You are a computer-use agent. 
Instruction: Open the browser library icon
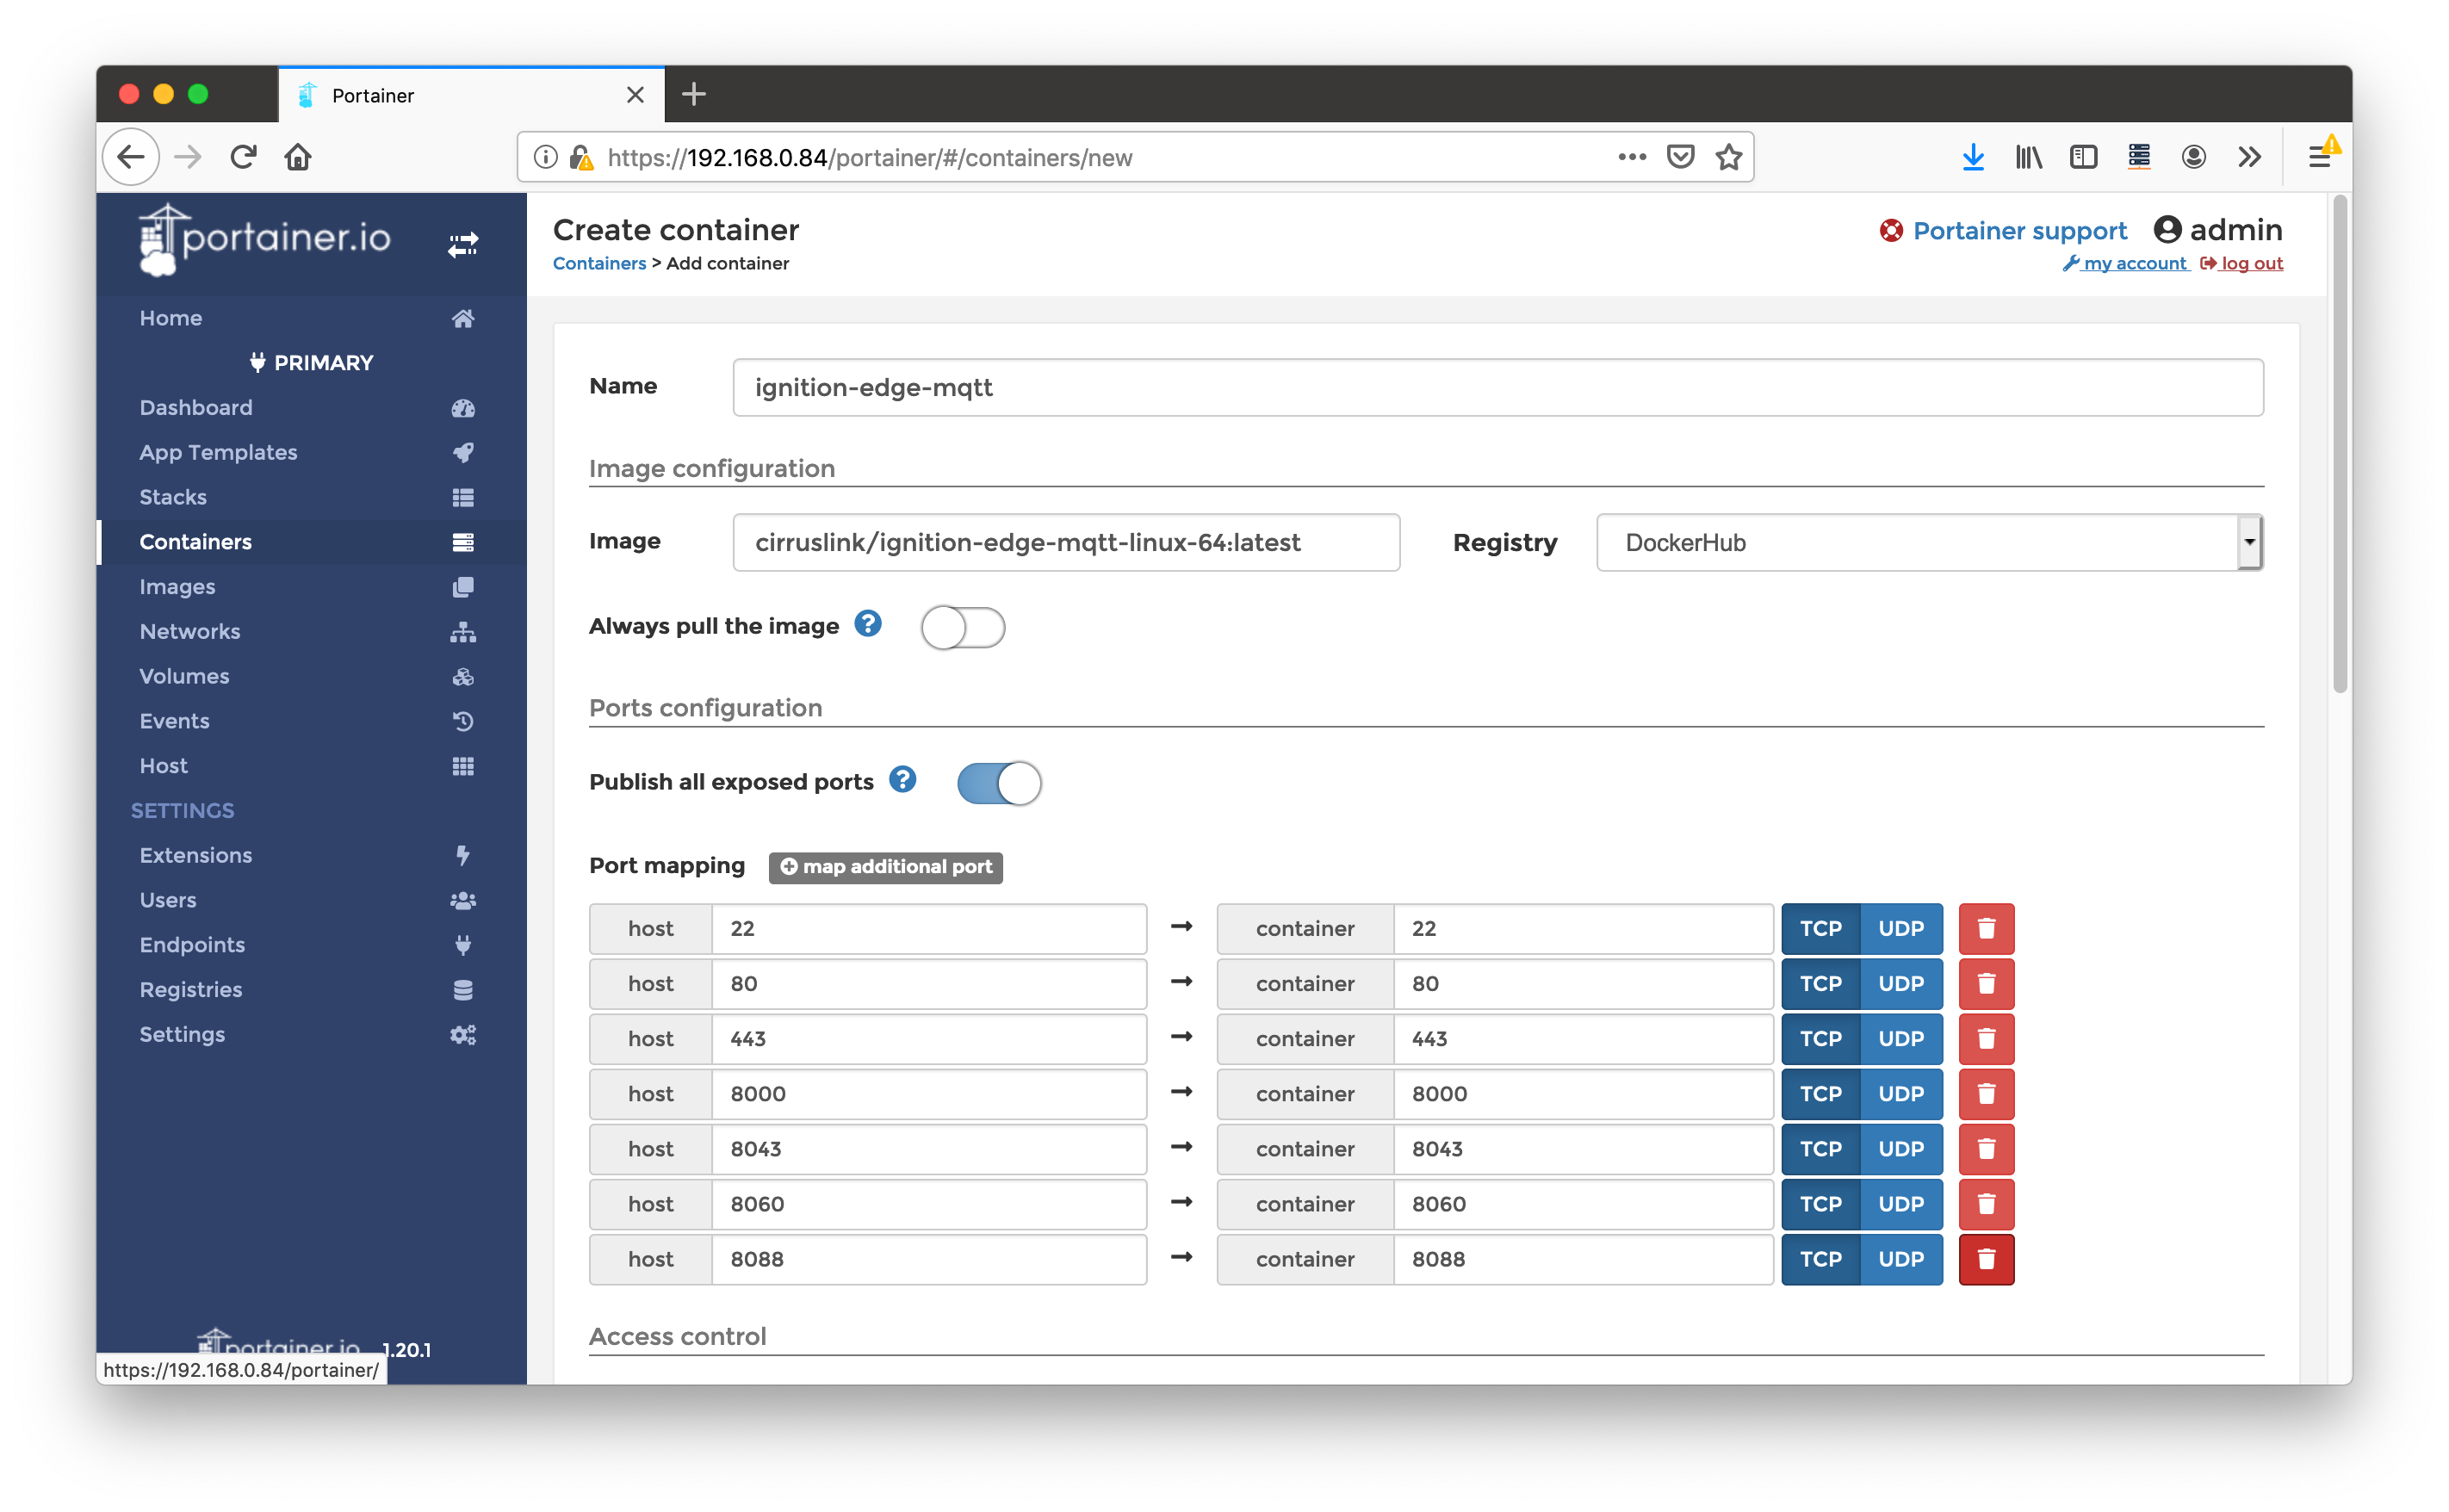click(2028, 157)
